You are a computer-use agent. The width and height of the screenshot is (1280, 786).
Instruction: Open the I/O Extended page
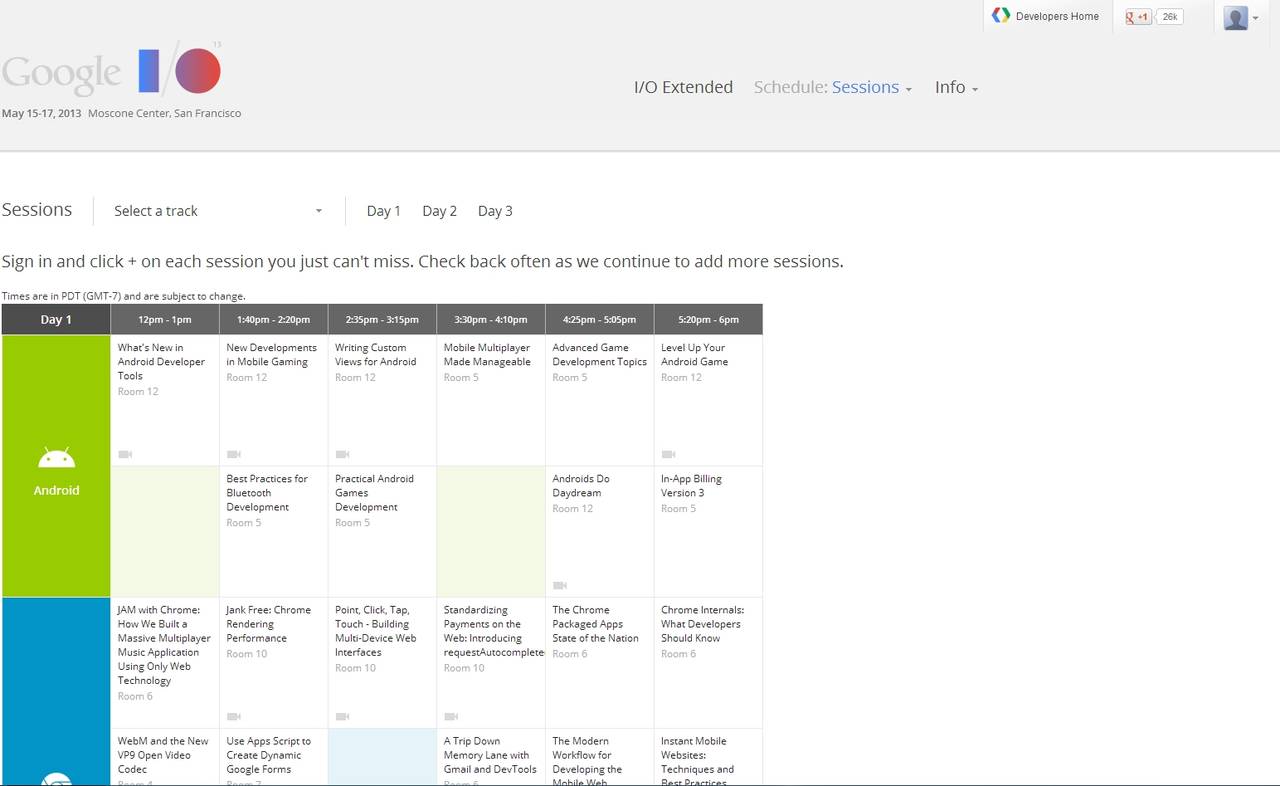tap(683, 87)
